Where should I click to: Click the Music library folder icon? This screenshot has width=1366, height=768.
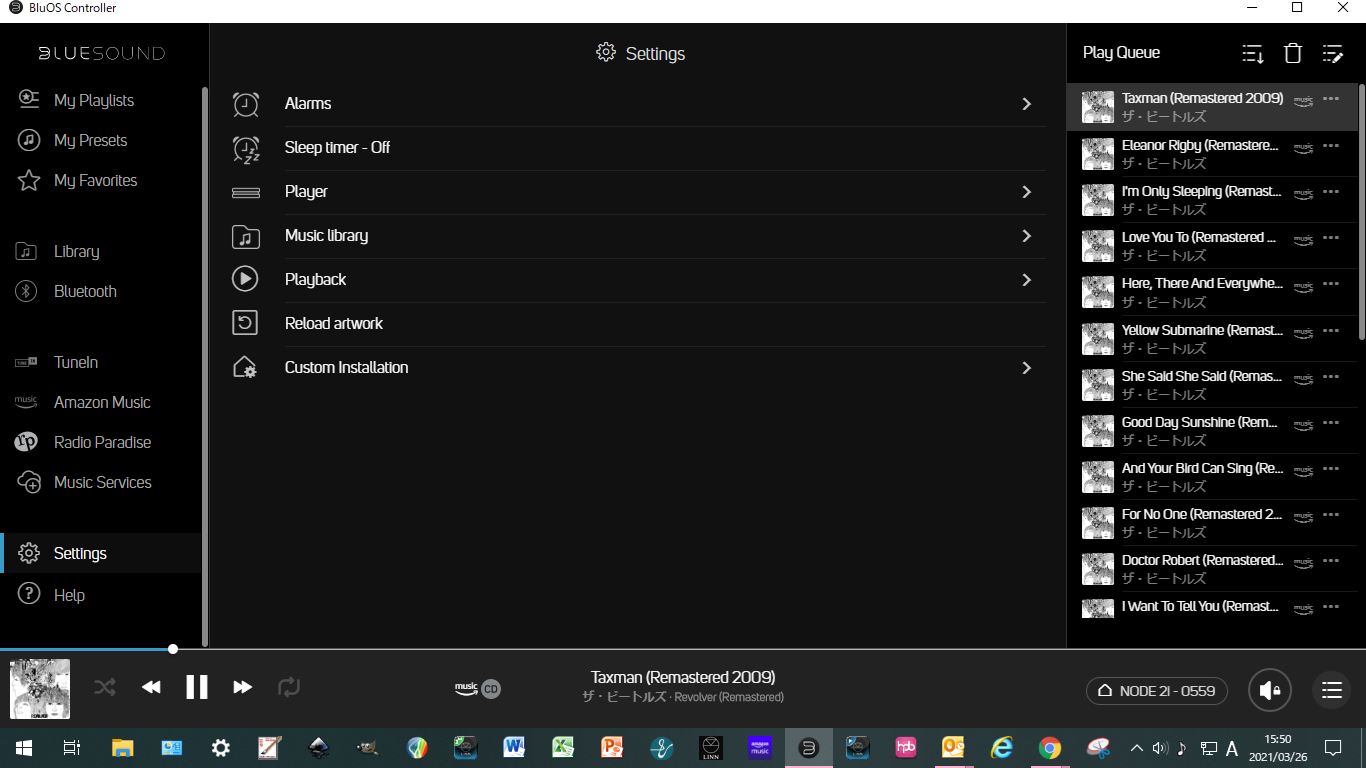(246, 236)
